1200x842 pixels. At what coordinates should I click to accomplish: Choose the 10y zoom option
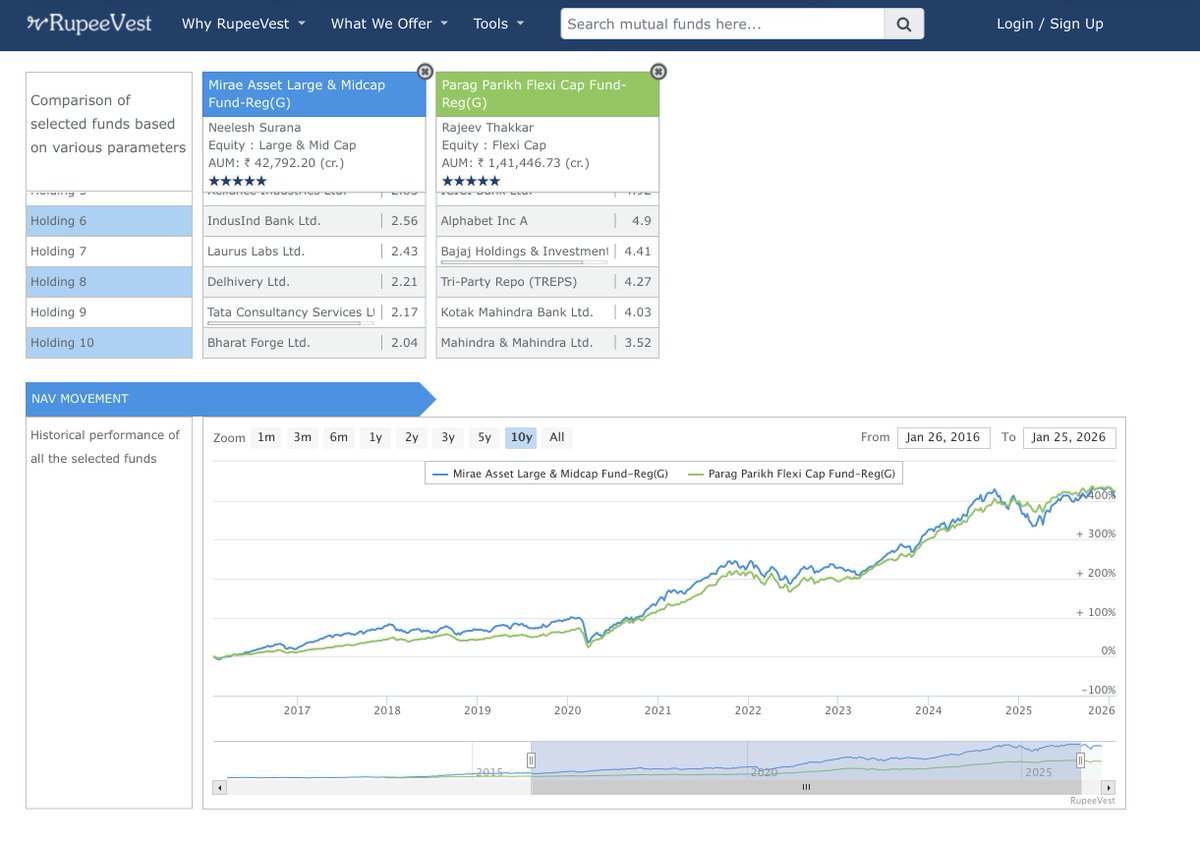coord(521,437)
